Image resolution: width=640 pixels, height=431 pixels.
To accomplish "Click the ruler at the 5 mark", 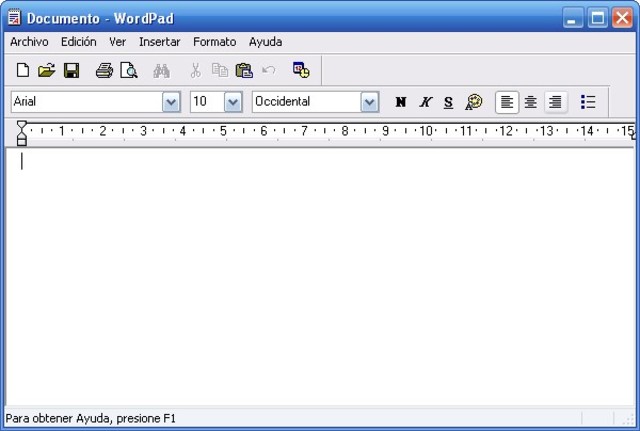I will tap(223, 131).
